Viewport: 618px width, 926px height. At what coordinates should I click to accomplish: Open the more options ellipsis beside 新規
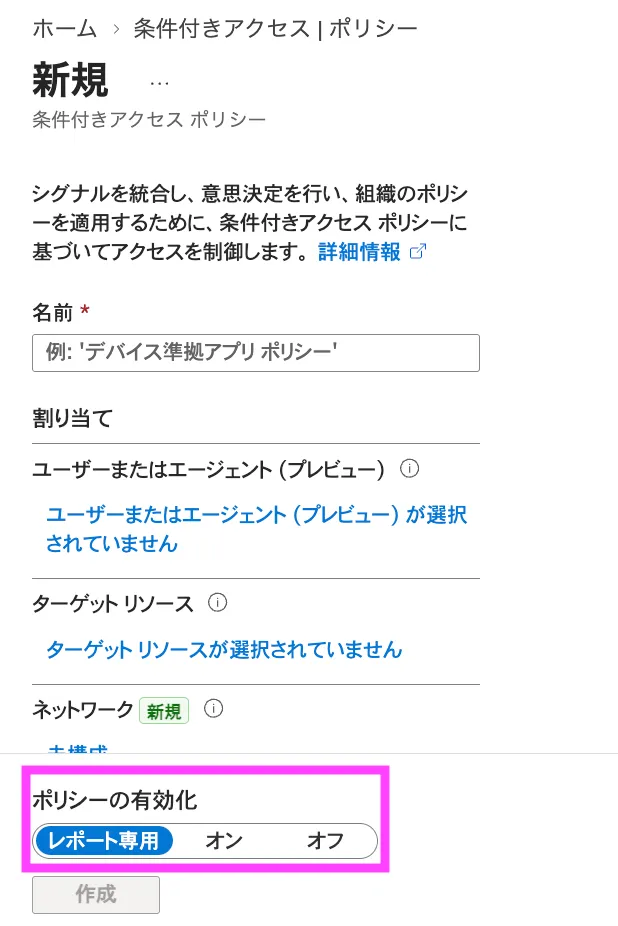[x=159, y=83]
